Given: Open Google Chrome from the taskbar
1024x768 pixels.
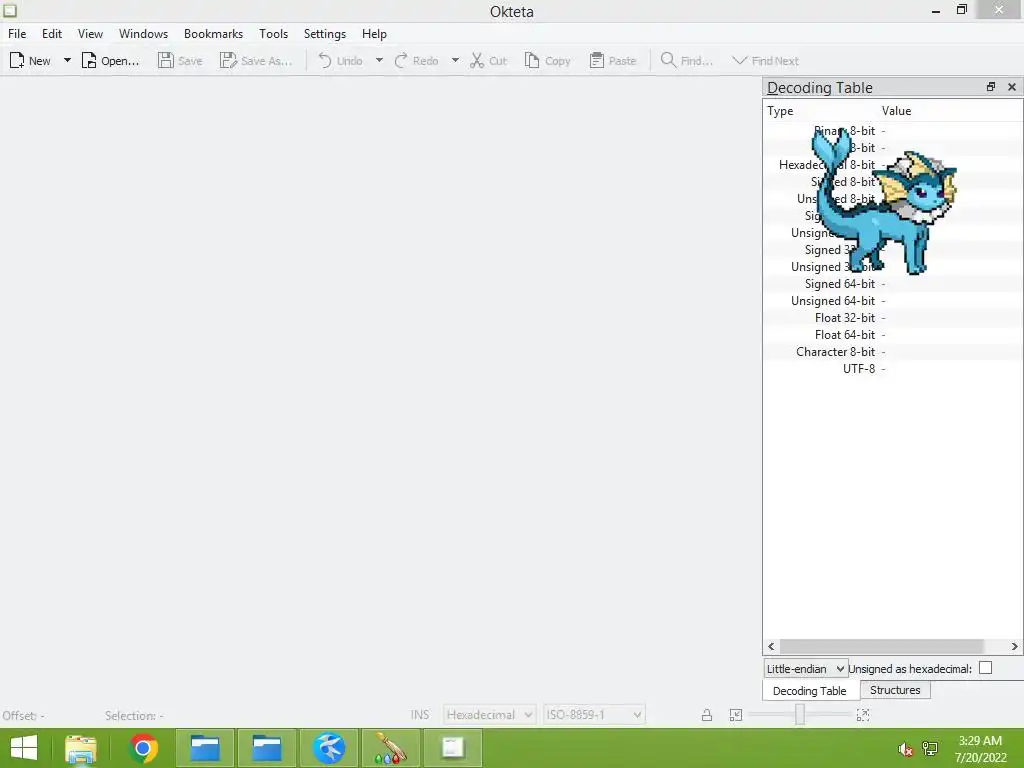Looking at the screenshot, I should [x=143, y=748].
